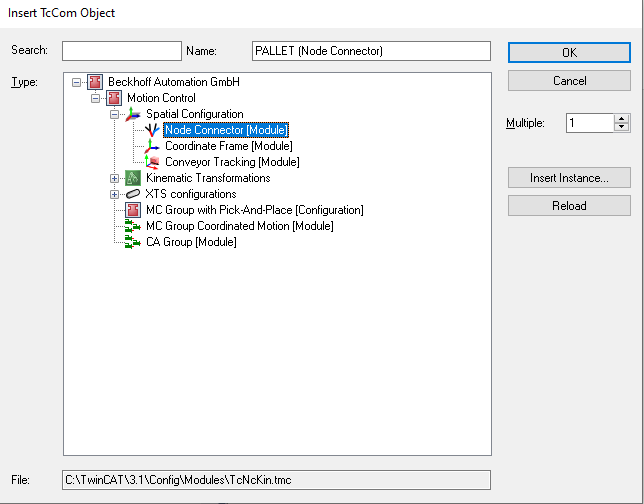Click the Node Connector branching icon
This screenshot has width=644, height=504.
(152, 130)
